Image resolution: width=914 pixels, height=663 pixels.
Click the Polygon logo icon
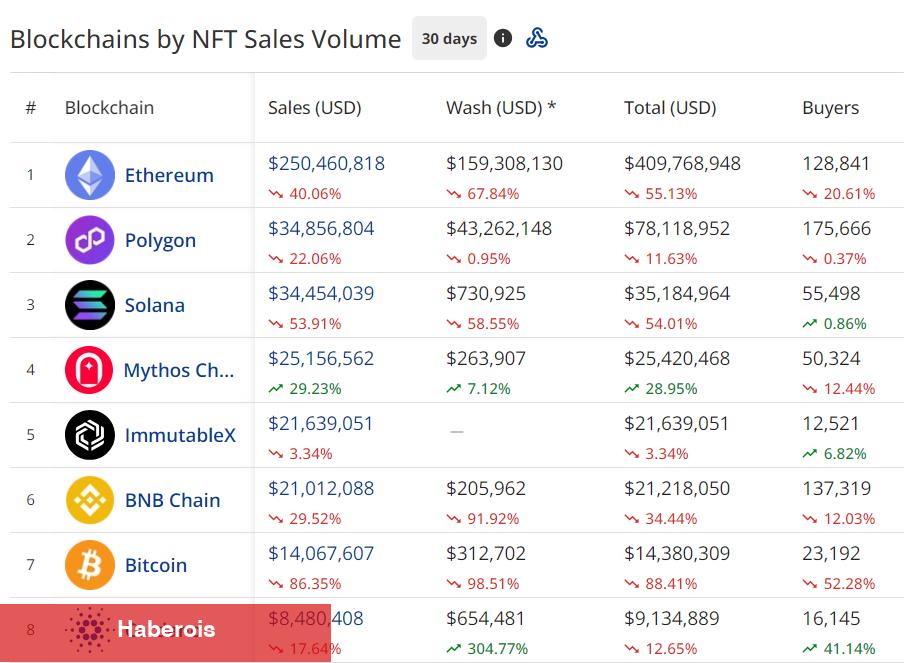(x=90, y=240)
